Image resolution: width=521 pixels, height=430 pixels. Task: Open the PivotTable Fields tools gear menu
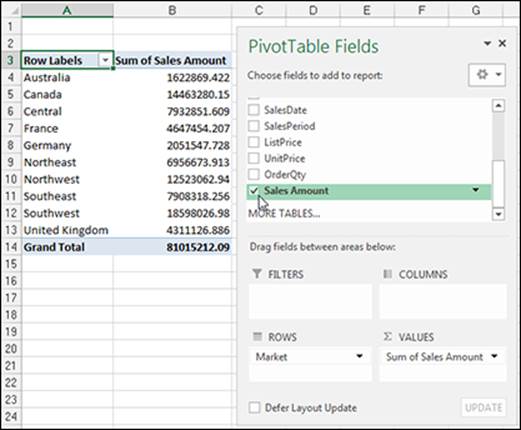click(487, 75)
